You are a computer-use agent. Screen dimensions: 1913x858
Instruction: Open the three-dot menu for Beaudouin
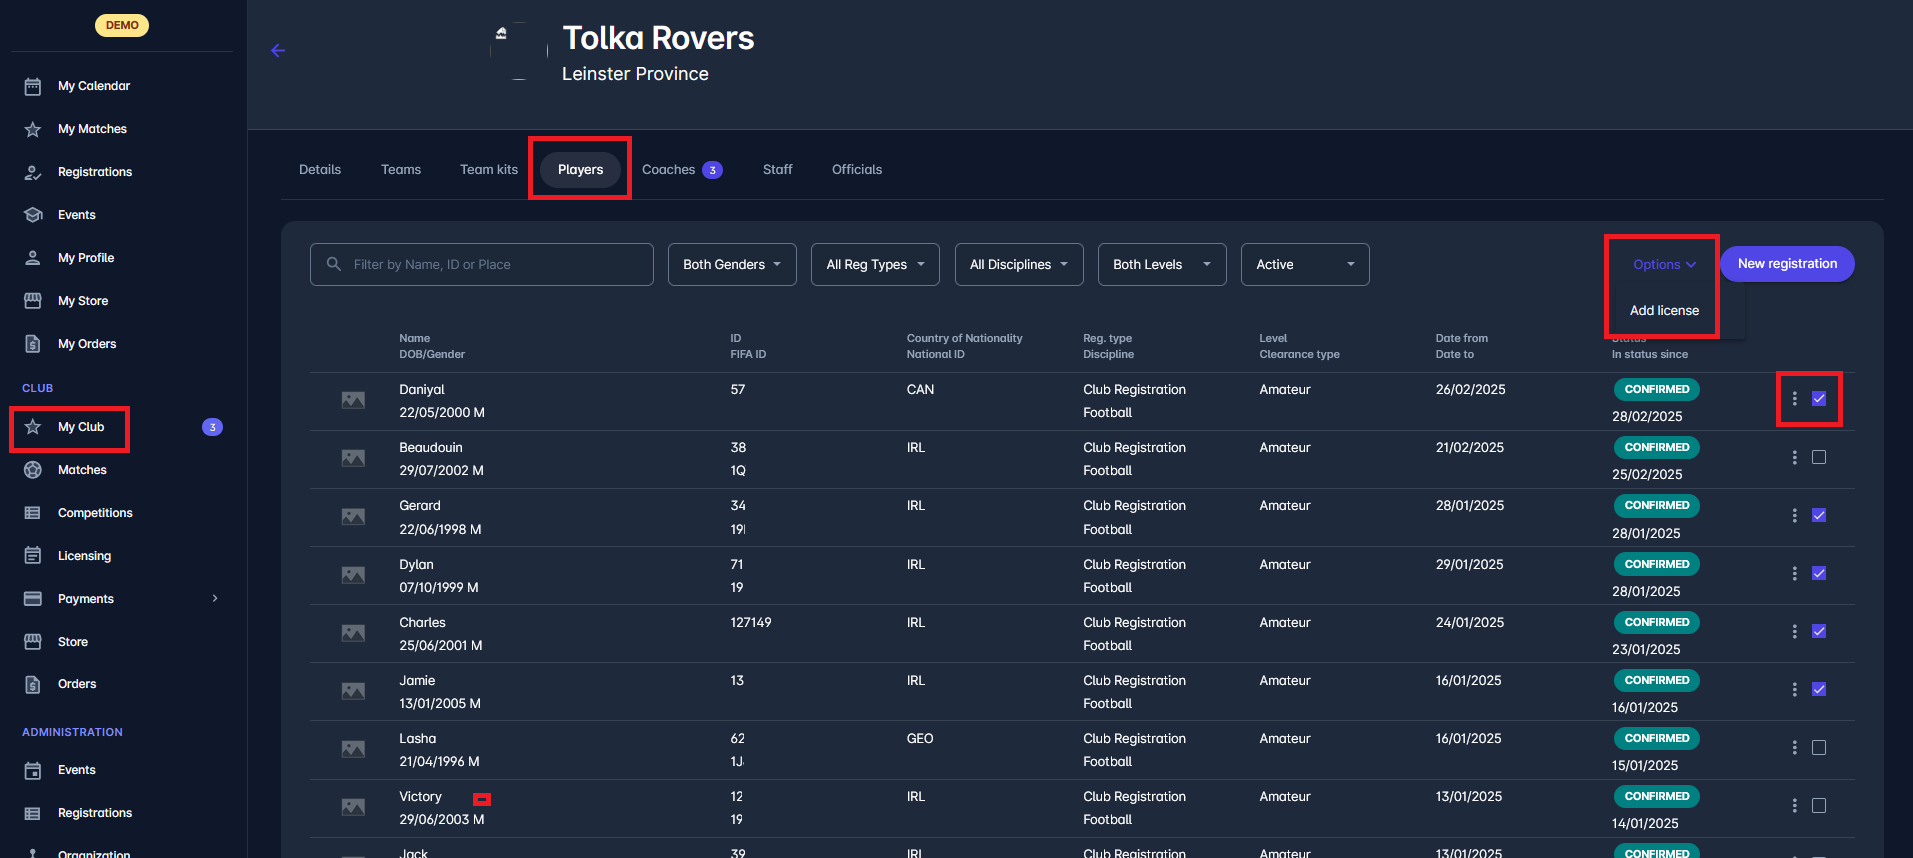(x=1794, y=457)
